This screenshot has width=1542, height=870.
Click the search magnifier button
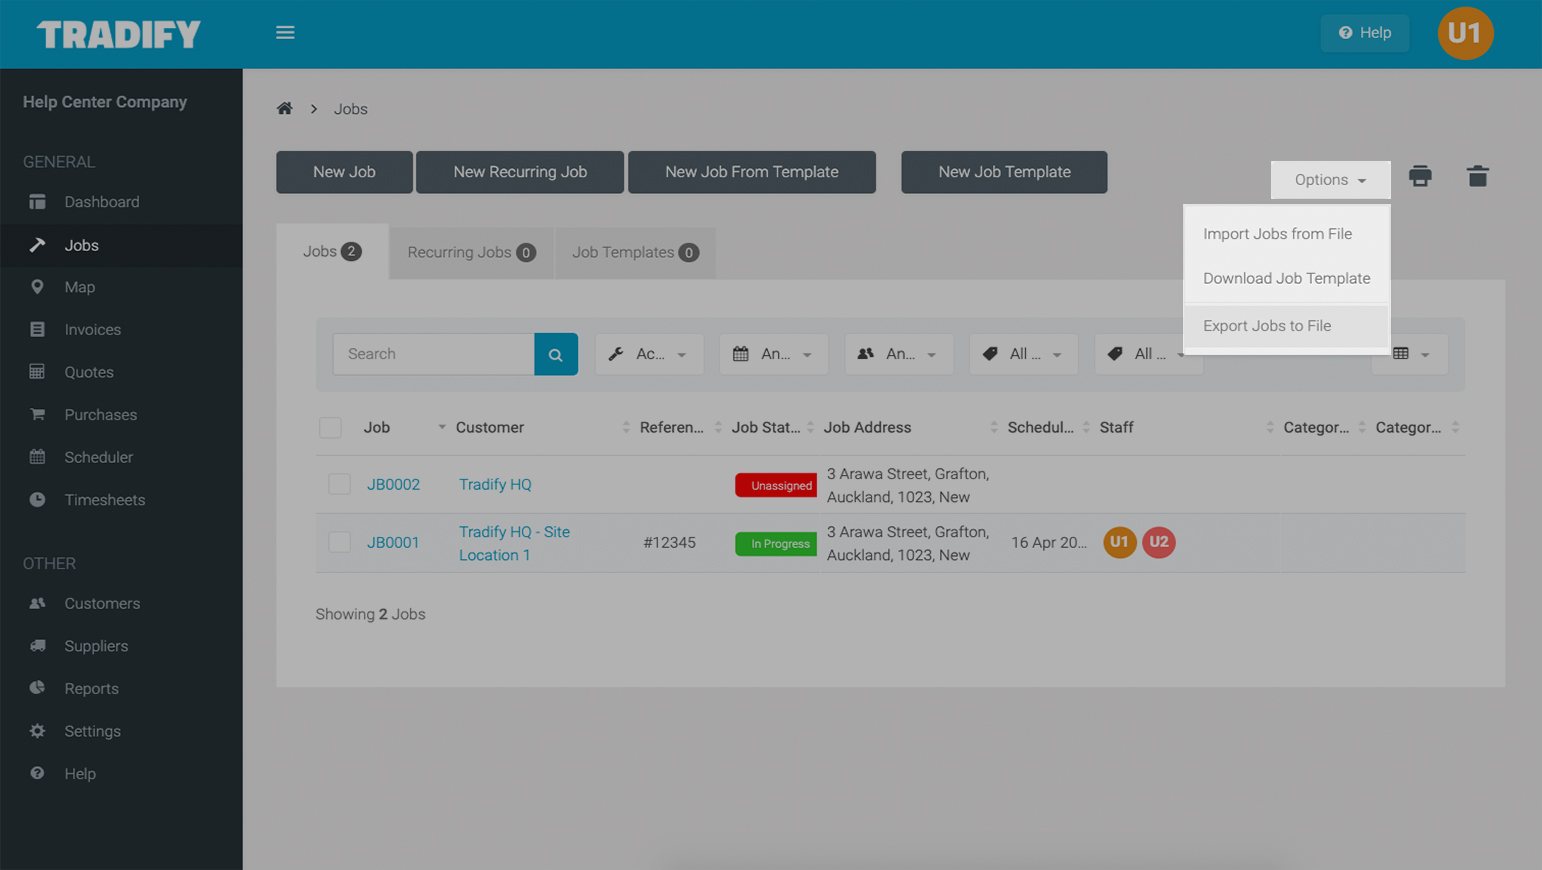click(x=556, y=354)
